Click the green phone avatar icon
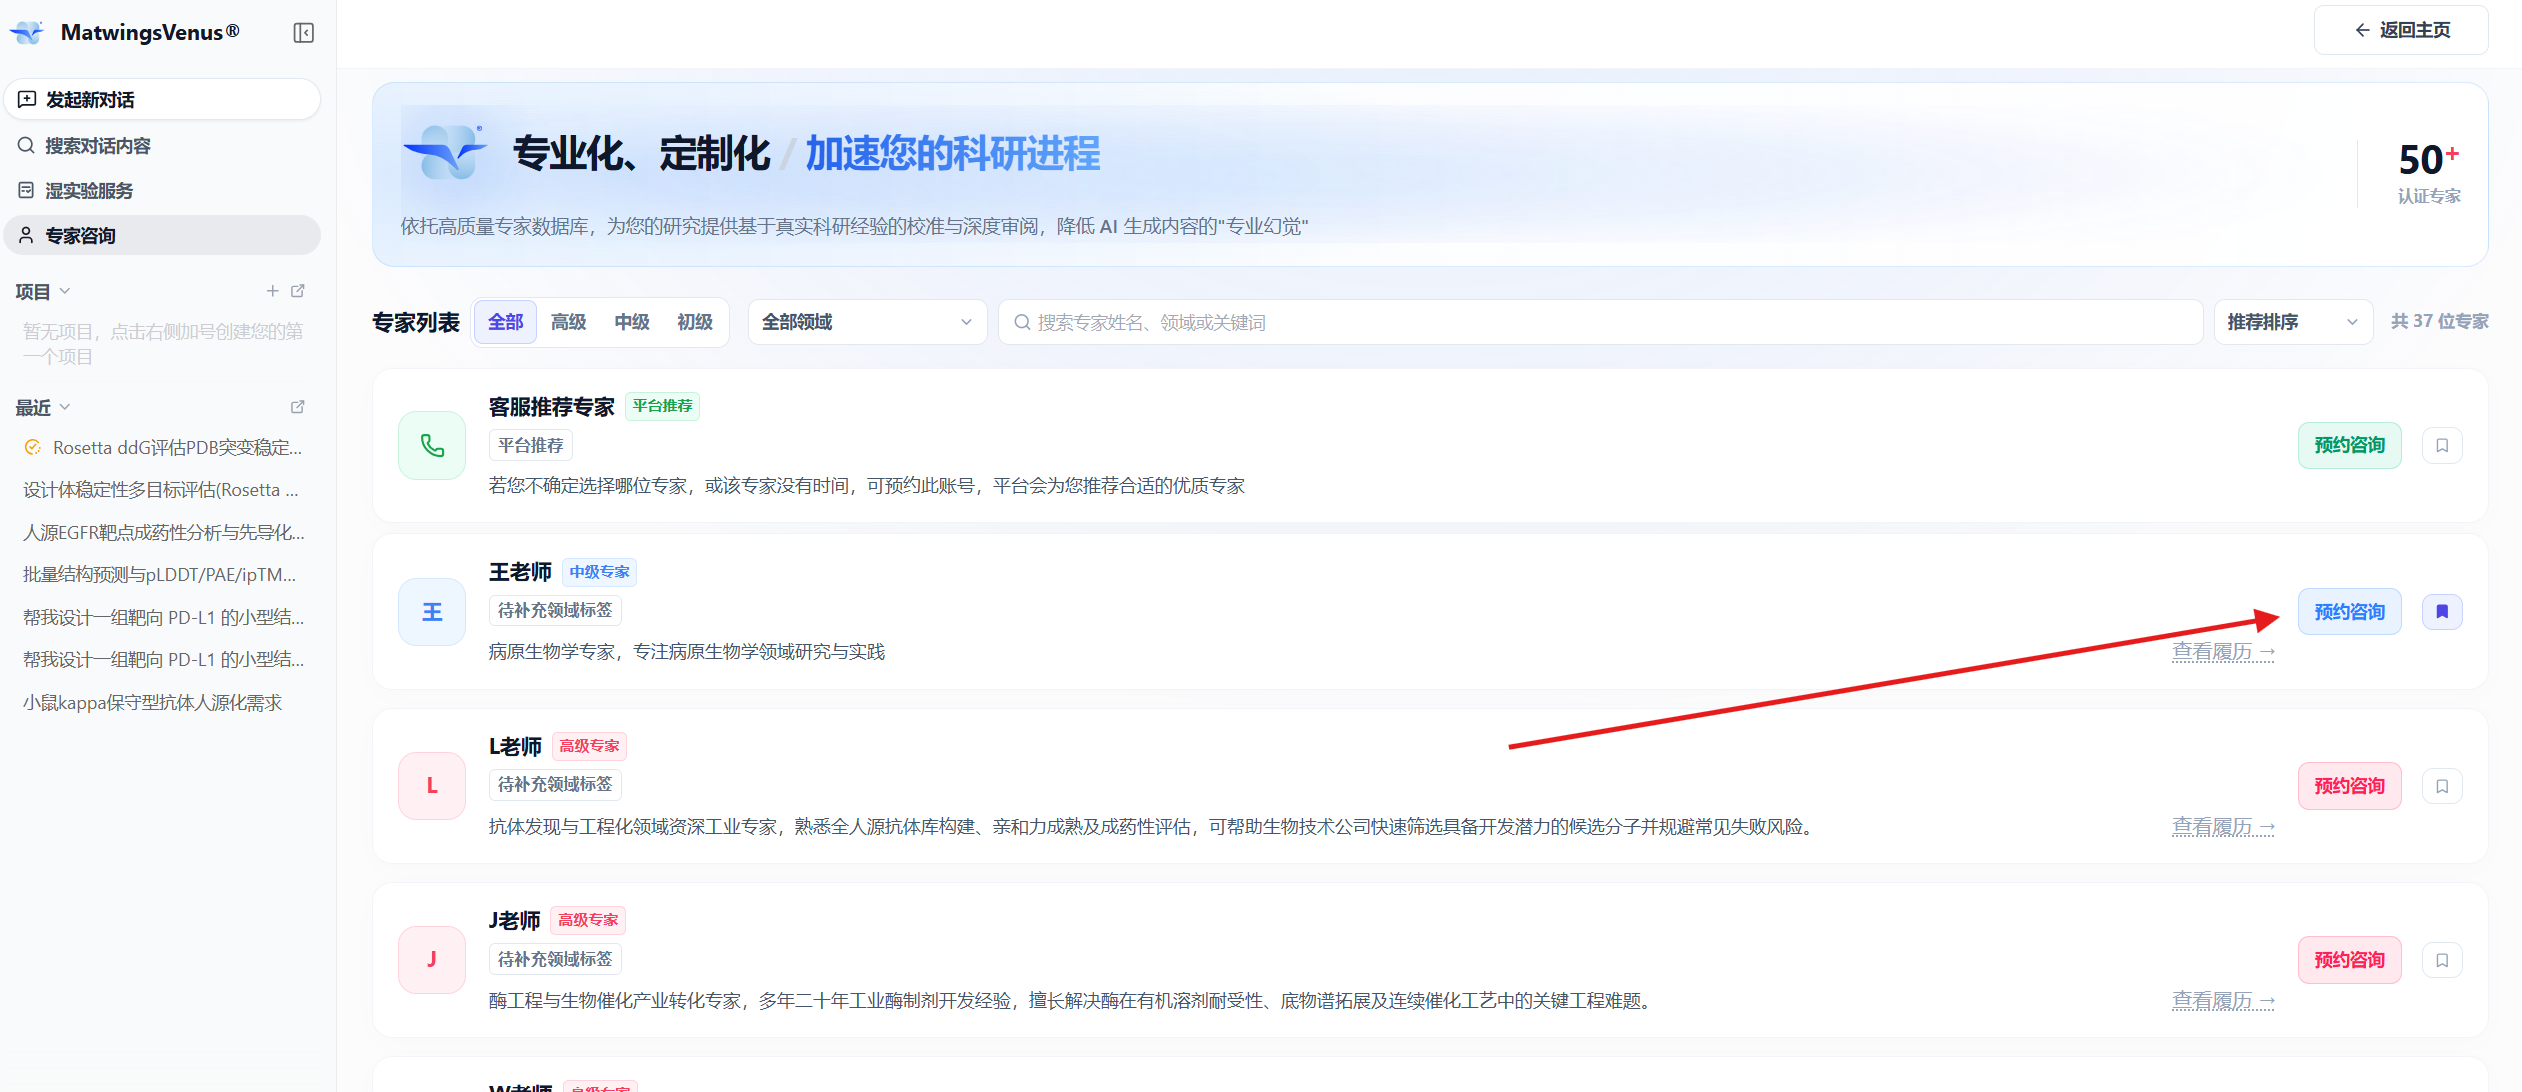Viewport: 2522px width, 1092px height. click(432, 446)
